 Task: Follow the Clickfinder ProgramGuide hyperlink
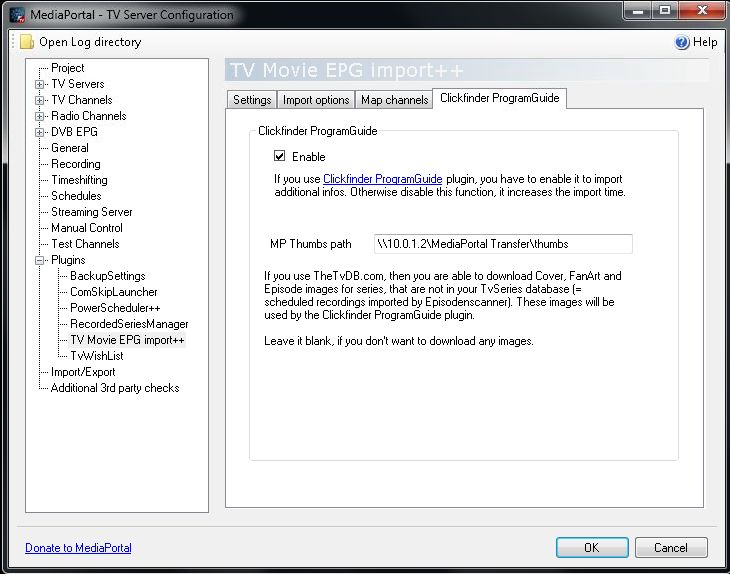(382, 179)
